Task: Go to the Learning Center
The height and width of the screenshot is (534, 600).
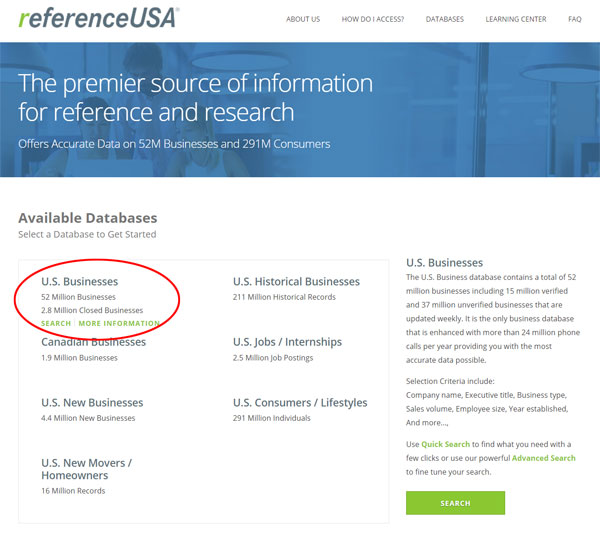Action: [x=516, y=19]
